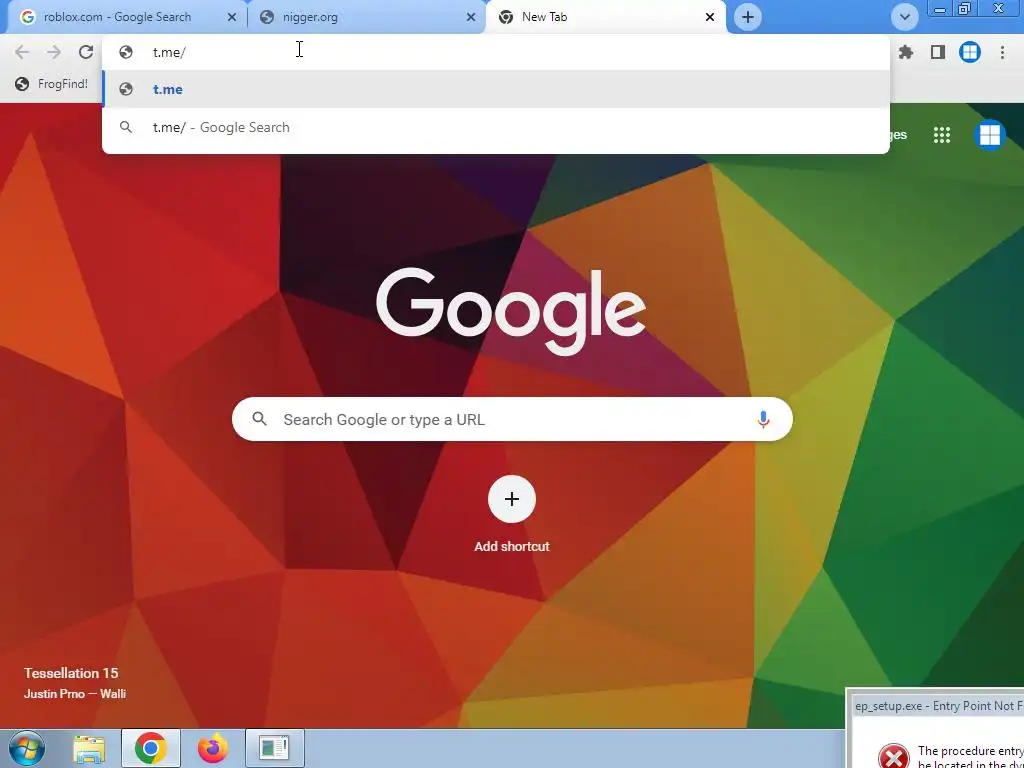
Task: Reload the page
Action: tap(86, 52)
